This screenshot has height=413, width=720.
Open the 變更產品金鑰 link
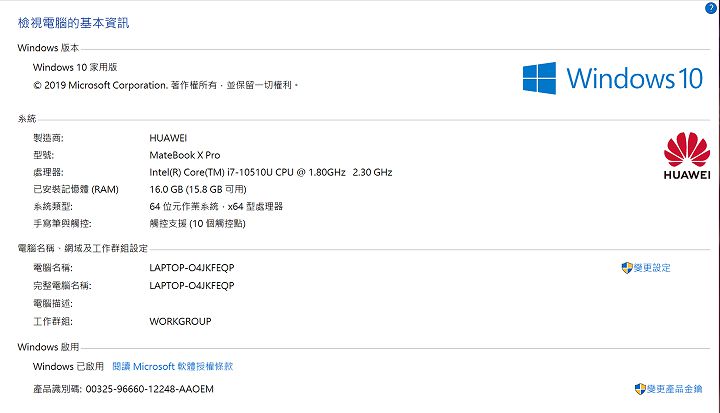click(x=675, y=389)
